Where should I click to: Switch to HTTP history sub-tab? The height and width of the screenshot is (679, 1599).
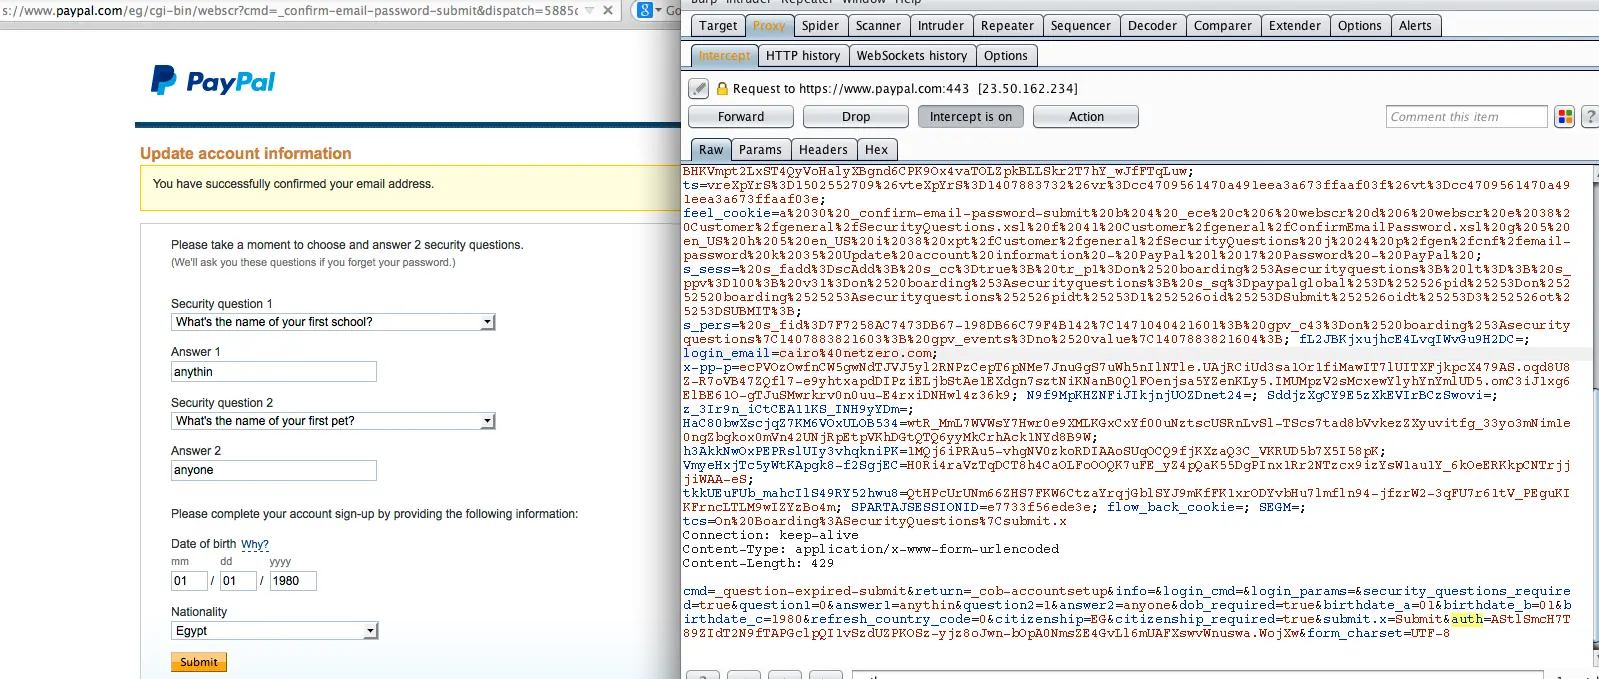pyautogui.click(x=803, y=56)
